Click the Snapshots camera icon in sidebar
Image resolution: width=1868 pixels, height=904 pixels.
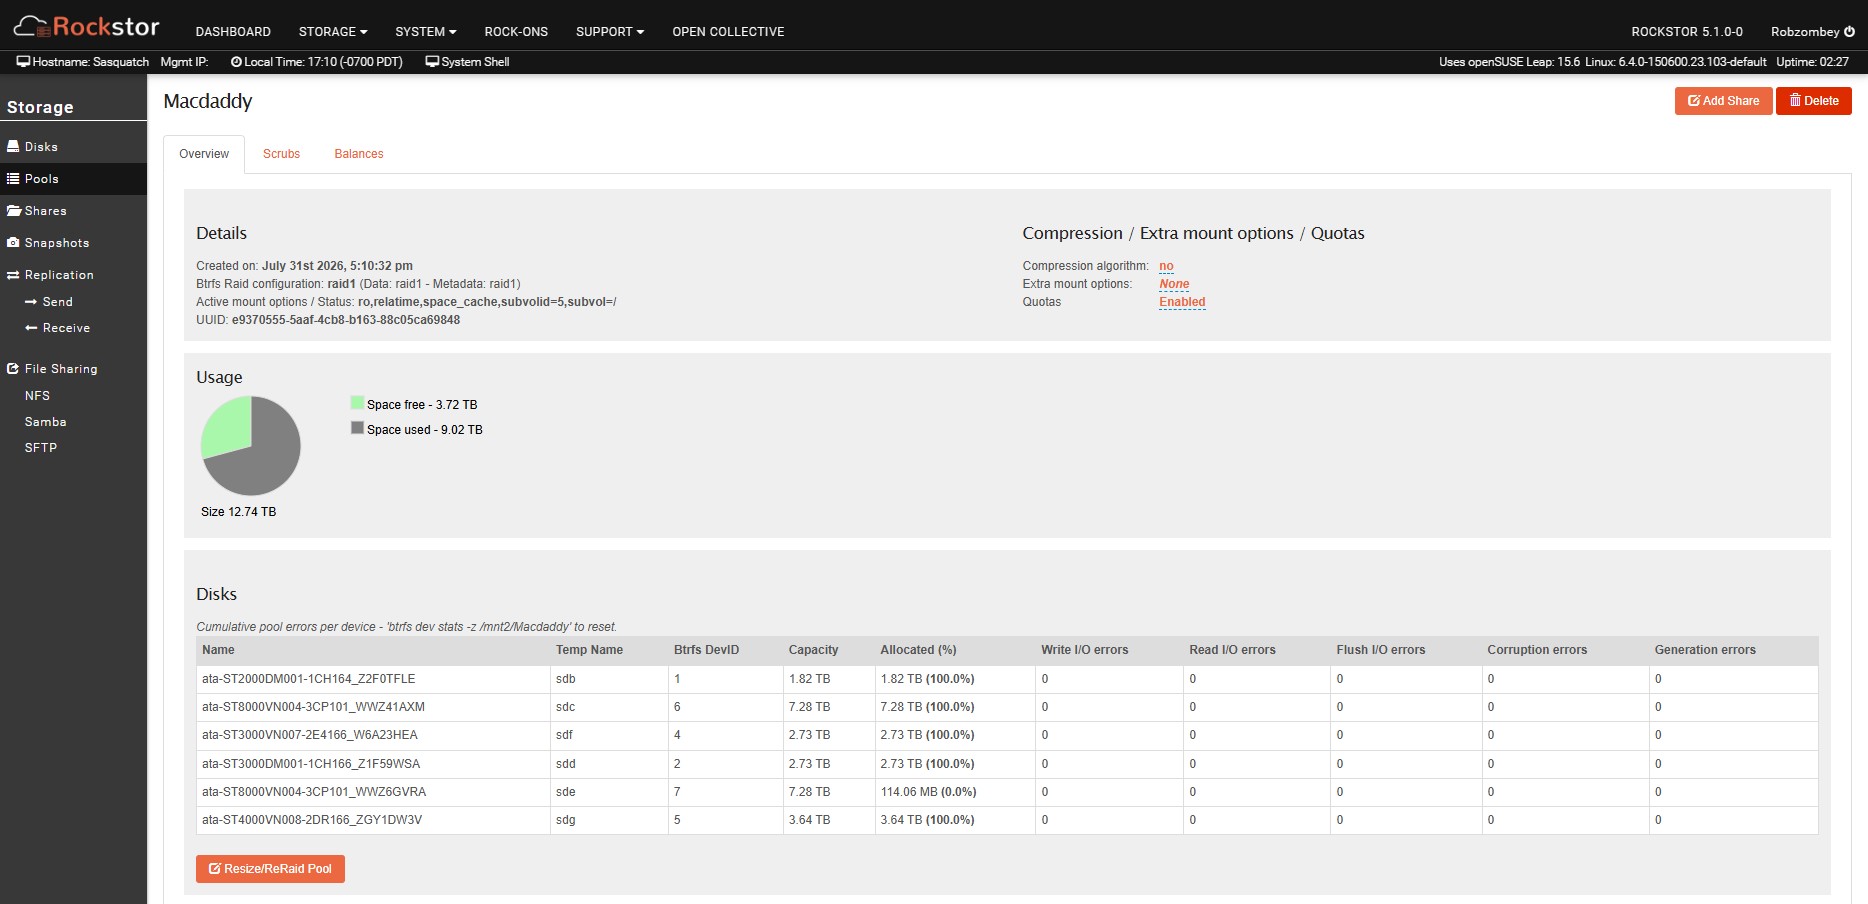[x=13, y=242]
